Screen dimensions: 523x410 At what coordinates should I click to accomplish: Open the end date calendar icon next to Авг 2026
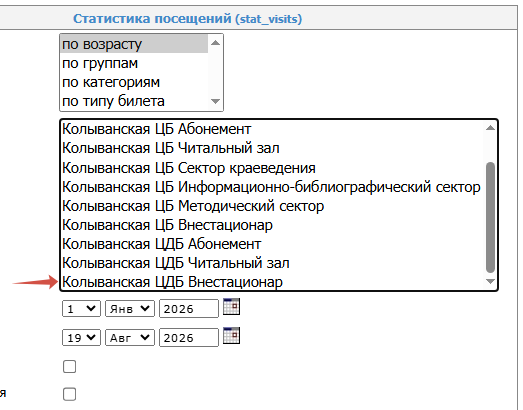[231, 335]
